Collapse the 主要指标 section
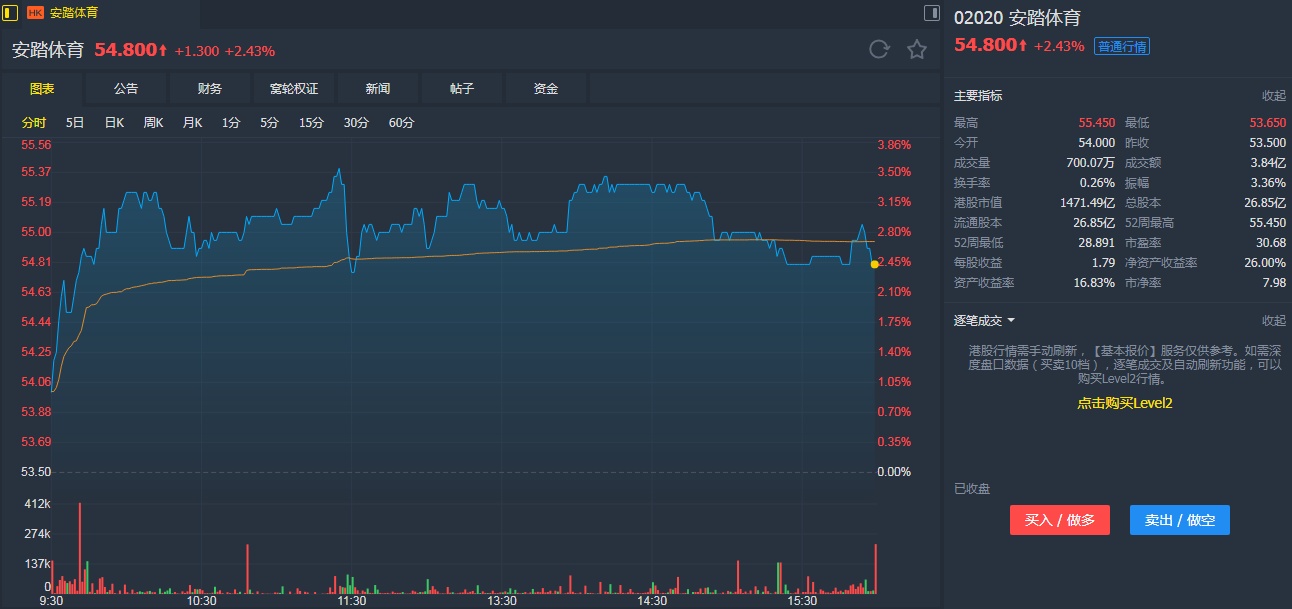The image size is (1292, 609). [x=1273, y=96]
